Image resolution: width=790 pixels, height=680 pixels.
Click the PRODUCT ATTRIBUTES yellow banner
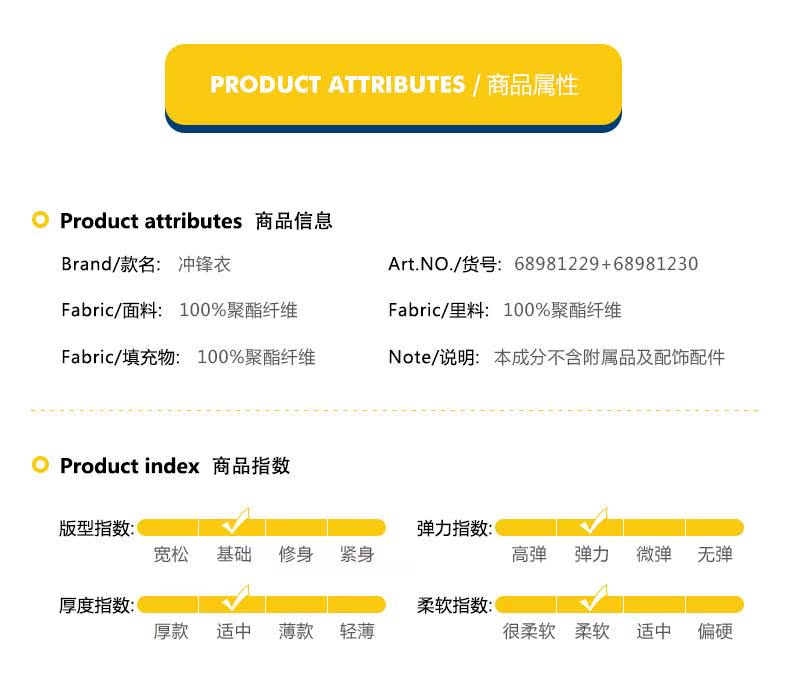(x=393, y=88)
